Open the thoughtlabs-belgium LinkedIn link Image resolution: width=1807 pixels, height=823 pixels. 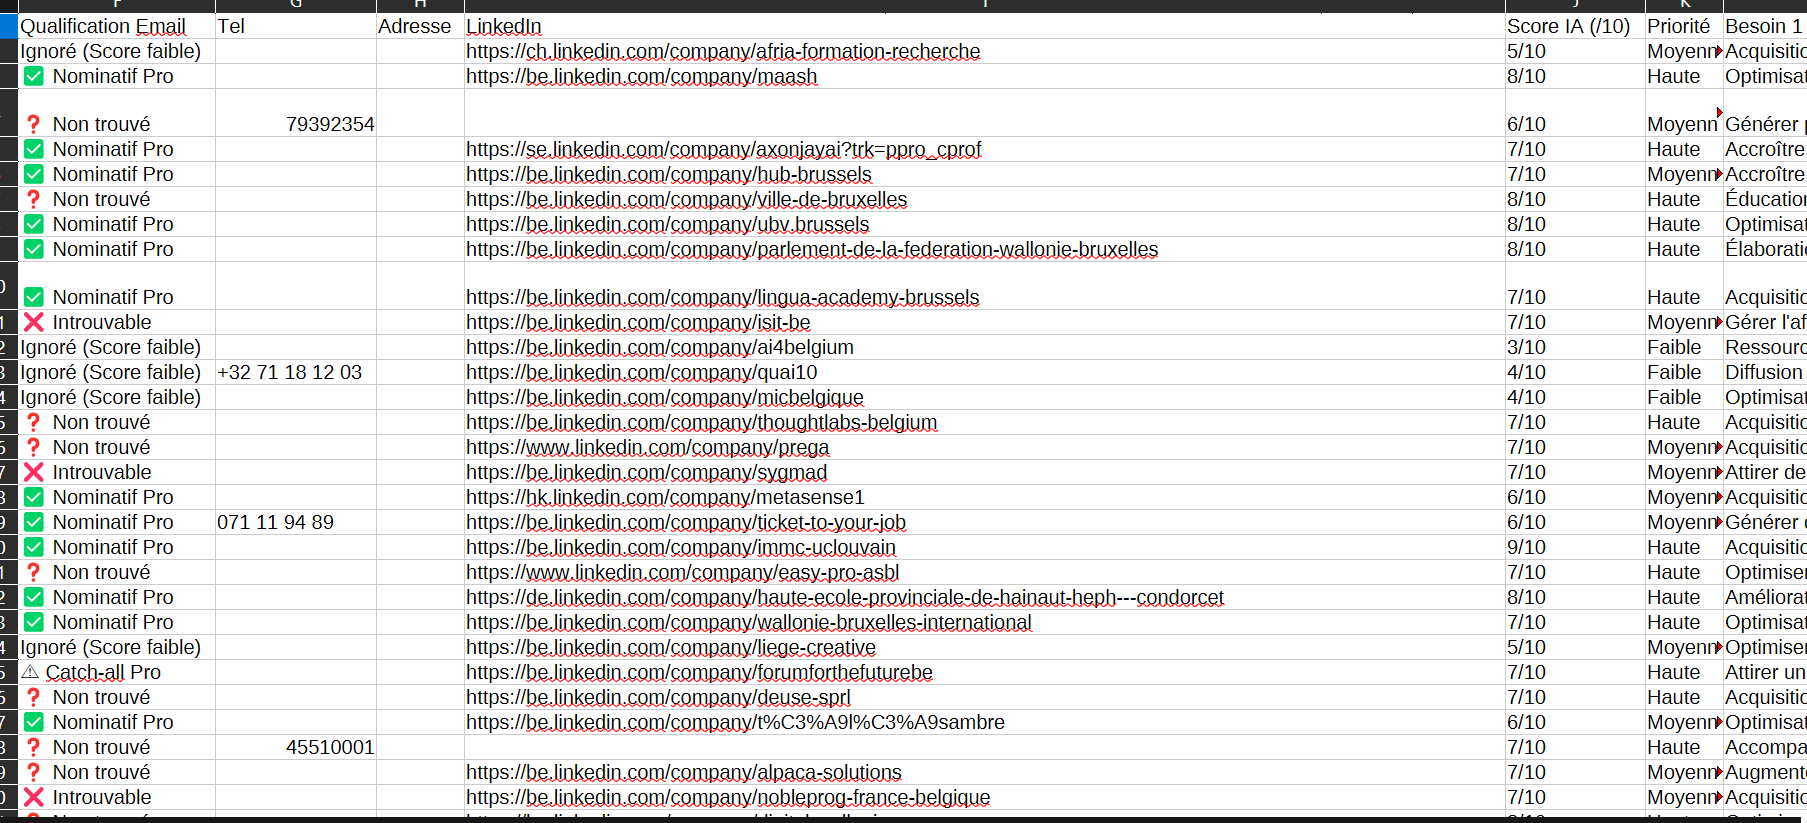701,422
